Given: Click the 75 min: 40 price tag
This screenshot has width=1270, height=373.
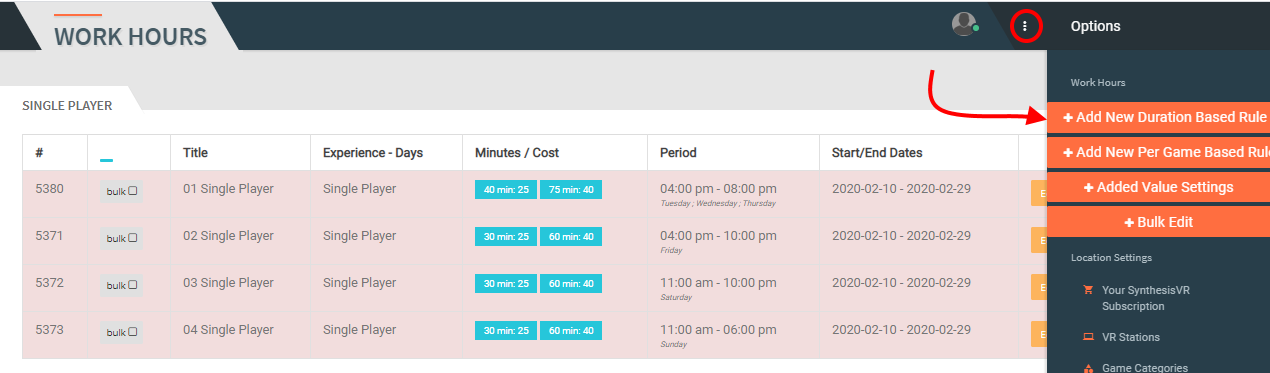Looking at the screenshot, I should [571, 189].
